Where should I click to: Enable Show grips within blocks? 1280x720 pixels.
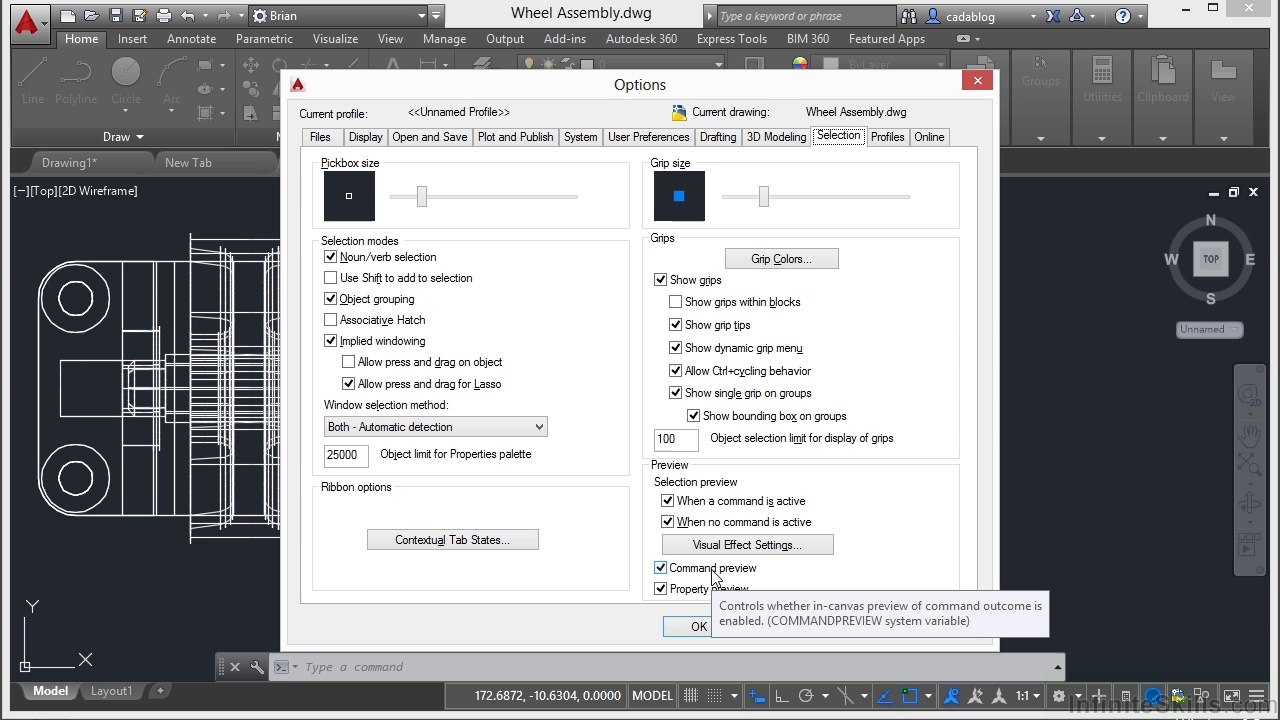(x=676, y=302)
